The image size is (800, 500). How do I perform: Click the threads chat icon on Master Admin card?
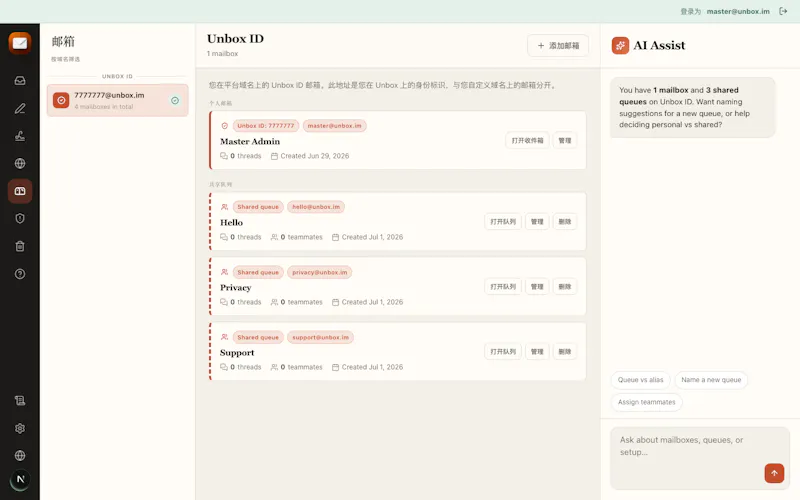[x=223, y=156]
